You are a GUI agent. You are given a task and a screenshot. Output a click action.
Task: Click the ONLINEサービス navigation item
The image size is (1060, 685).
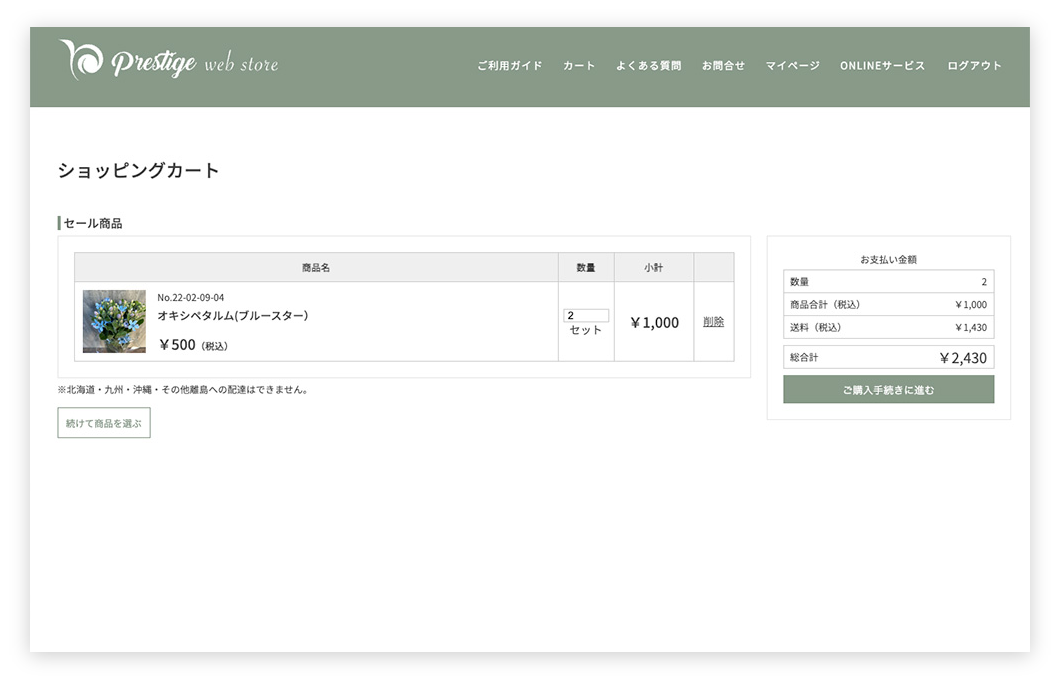point(882,66)
